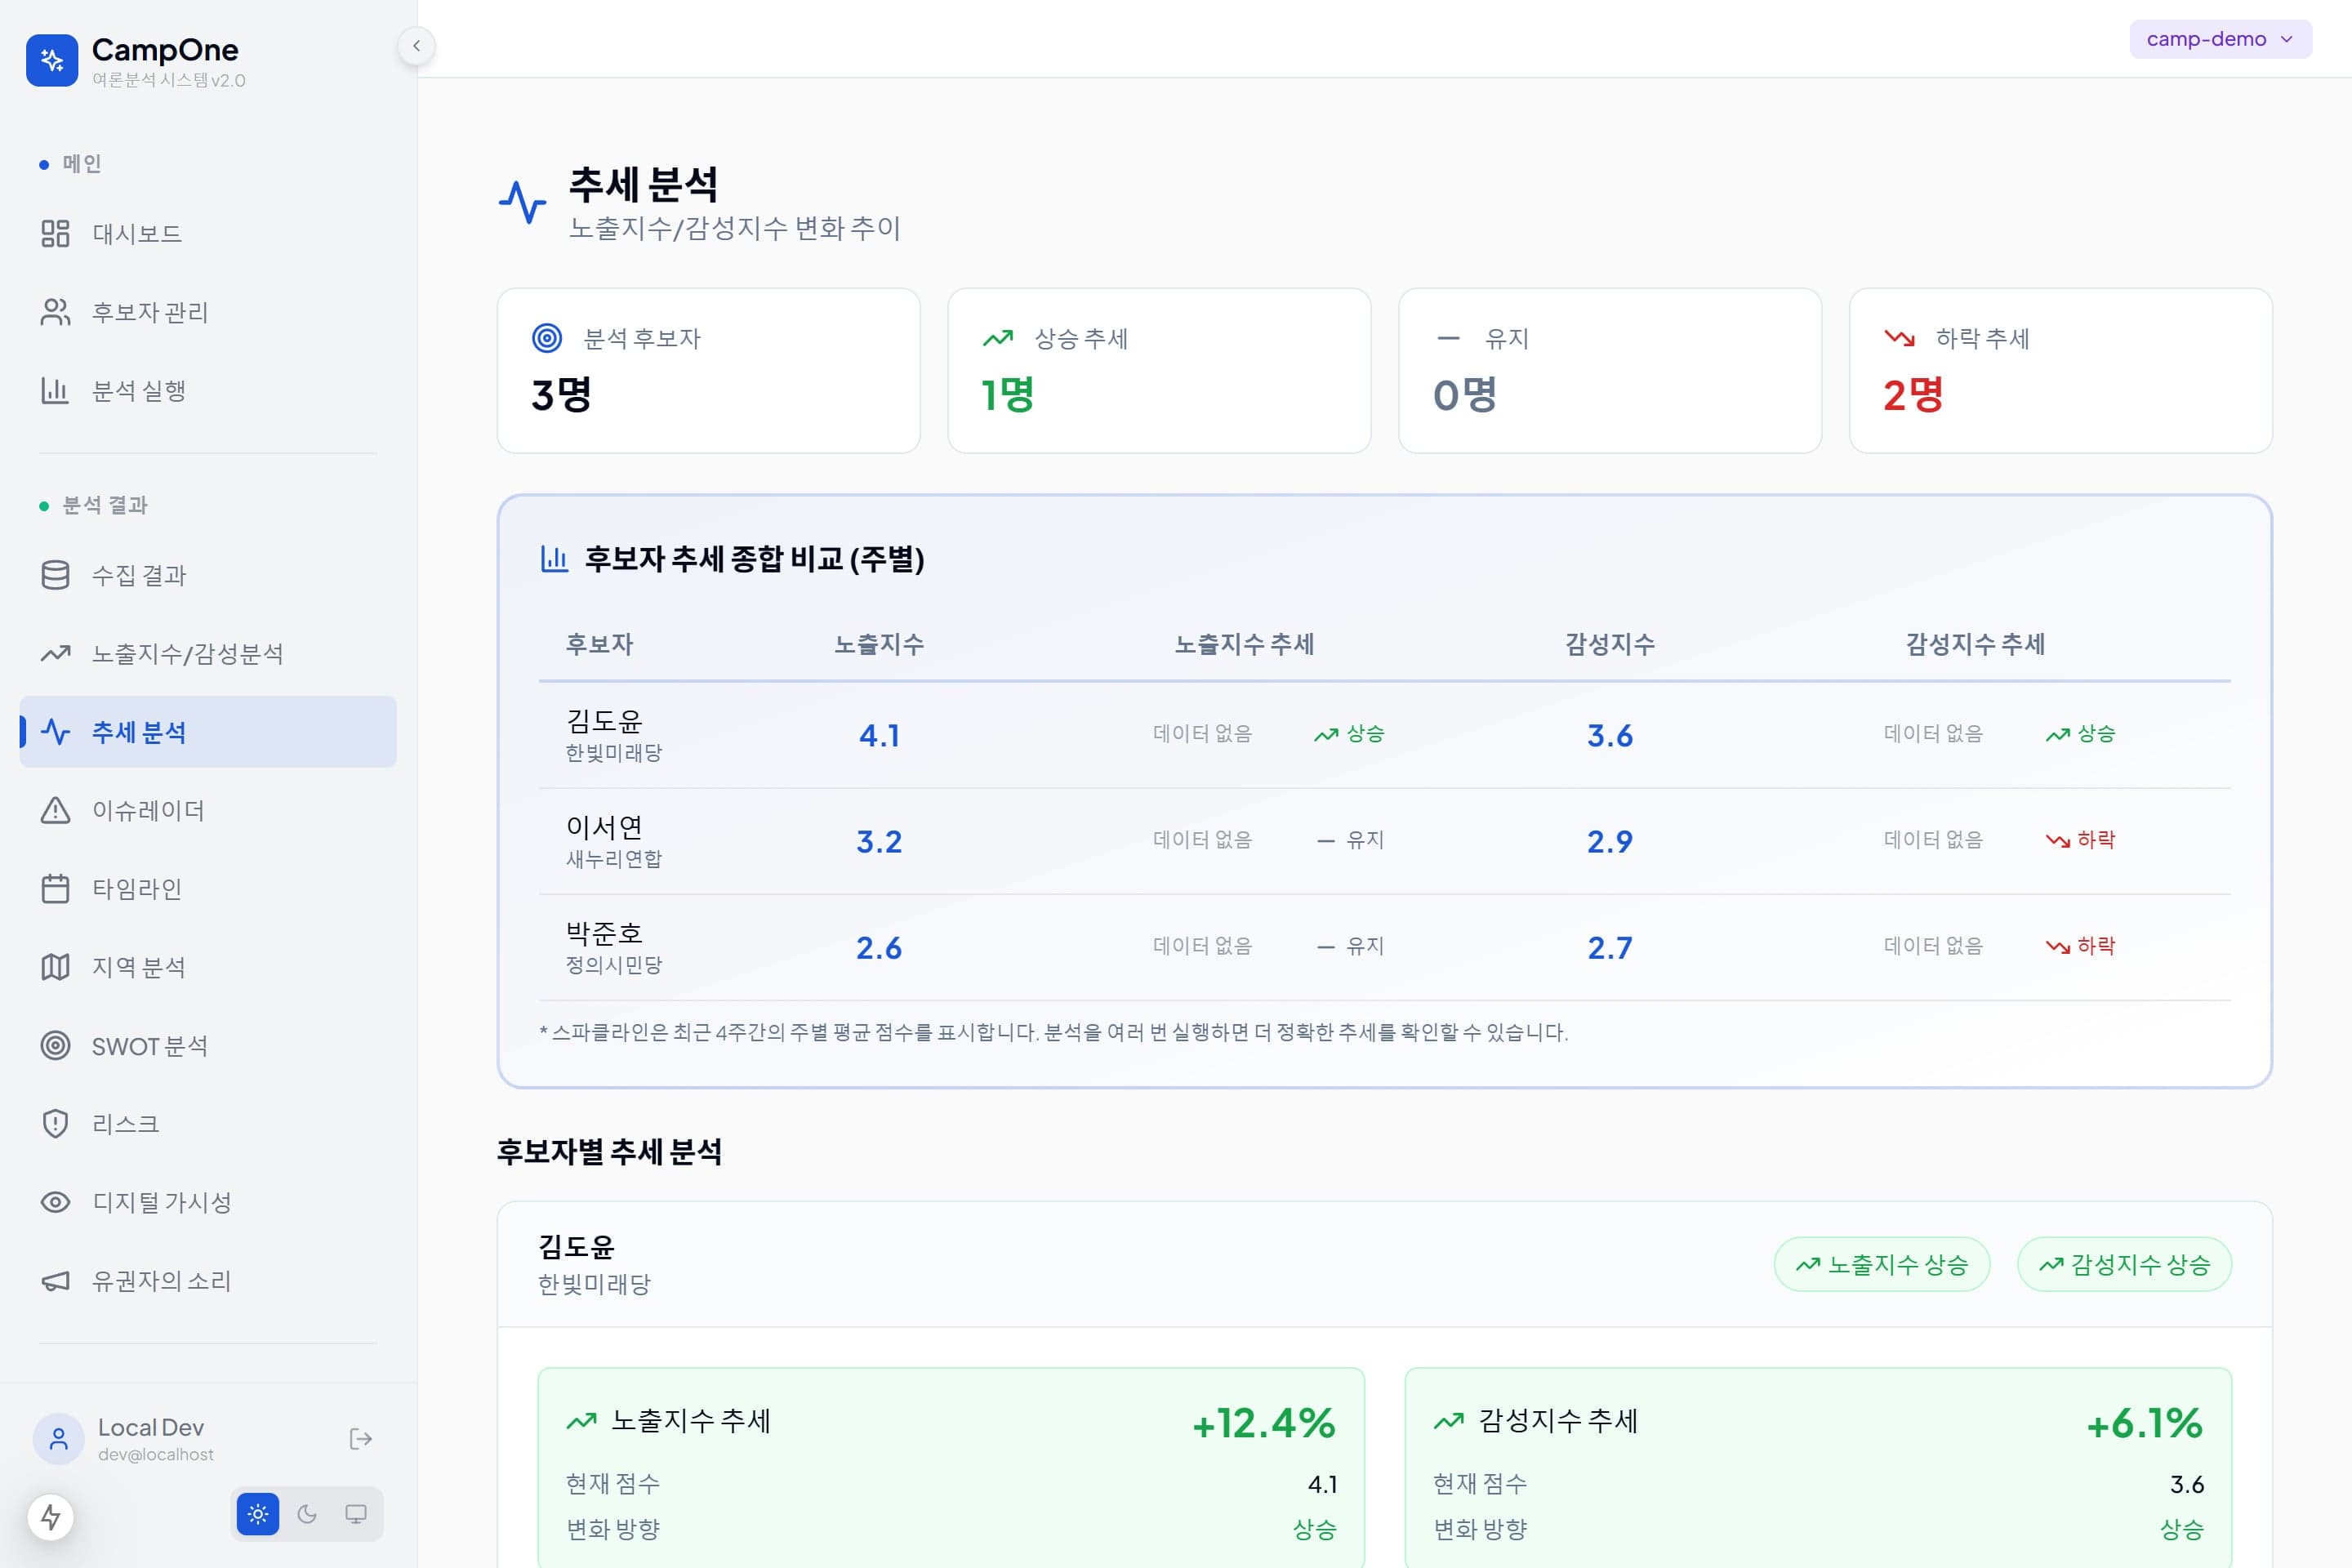Click the 하락 추세 red arrow icon

(1899, 338)
